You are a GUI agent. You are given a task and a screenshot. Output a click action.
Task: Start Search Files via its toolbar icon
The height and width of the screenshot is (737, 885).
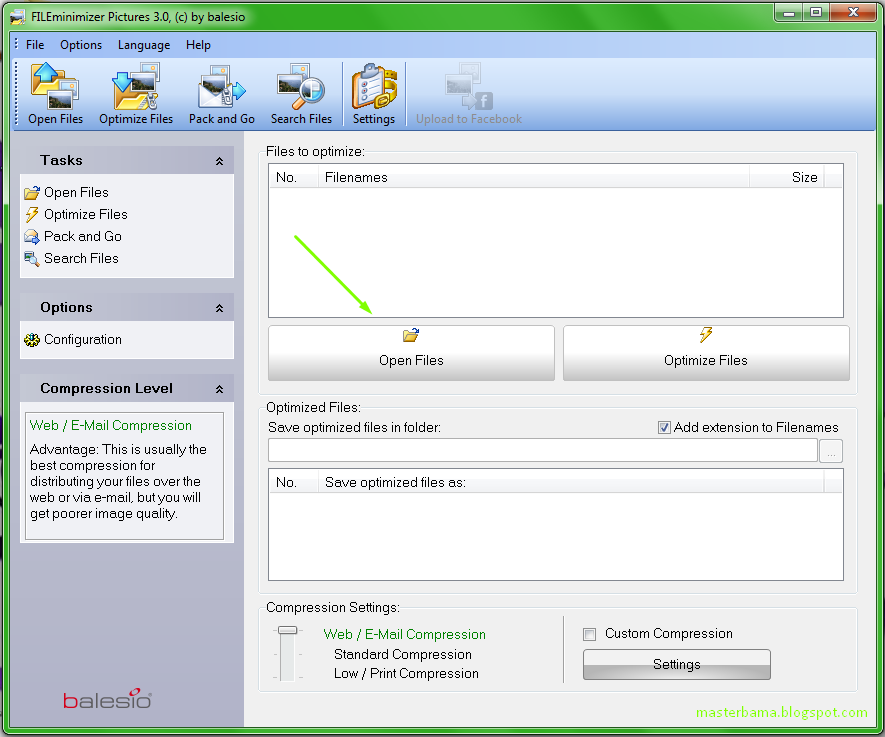pos(301,92)
